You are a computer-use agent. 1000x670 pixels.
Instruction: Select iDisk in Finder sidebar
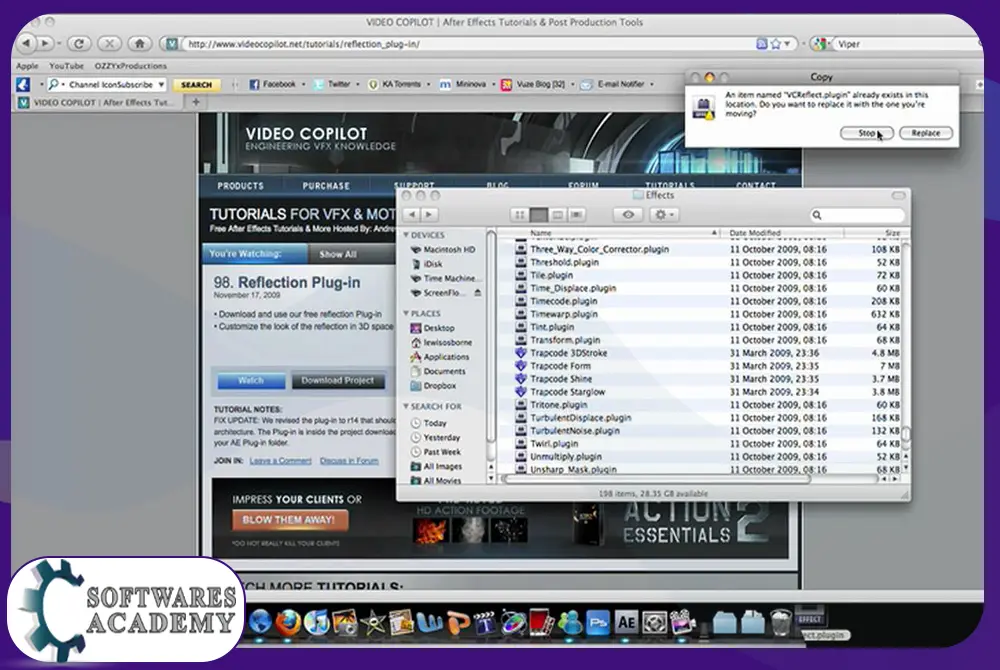[x=427, y=264]
